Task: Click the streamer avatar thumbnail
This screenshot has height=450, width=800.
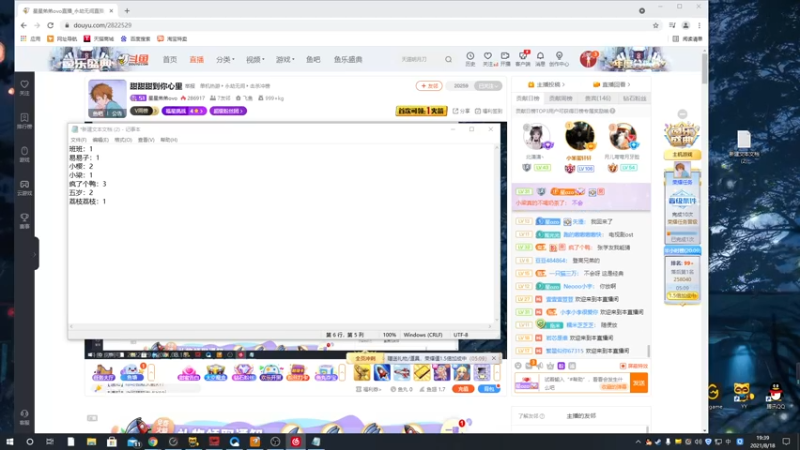Action: pyautogui.click(x=107, y=98)
